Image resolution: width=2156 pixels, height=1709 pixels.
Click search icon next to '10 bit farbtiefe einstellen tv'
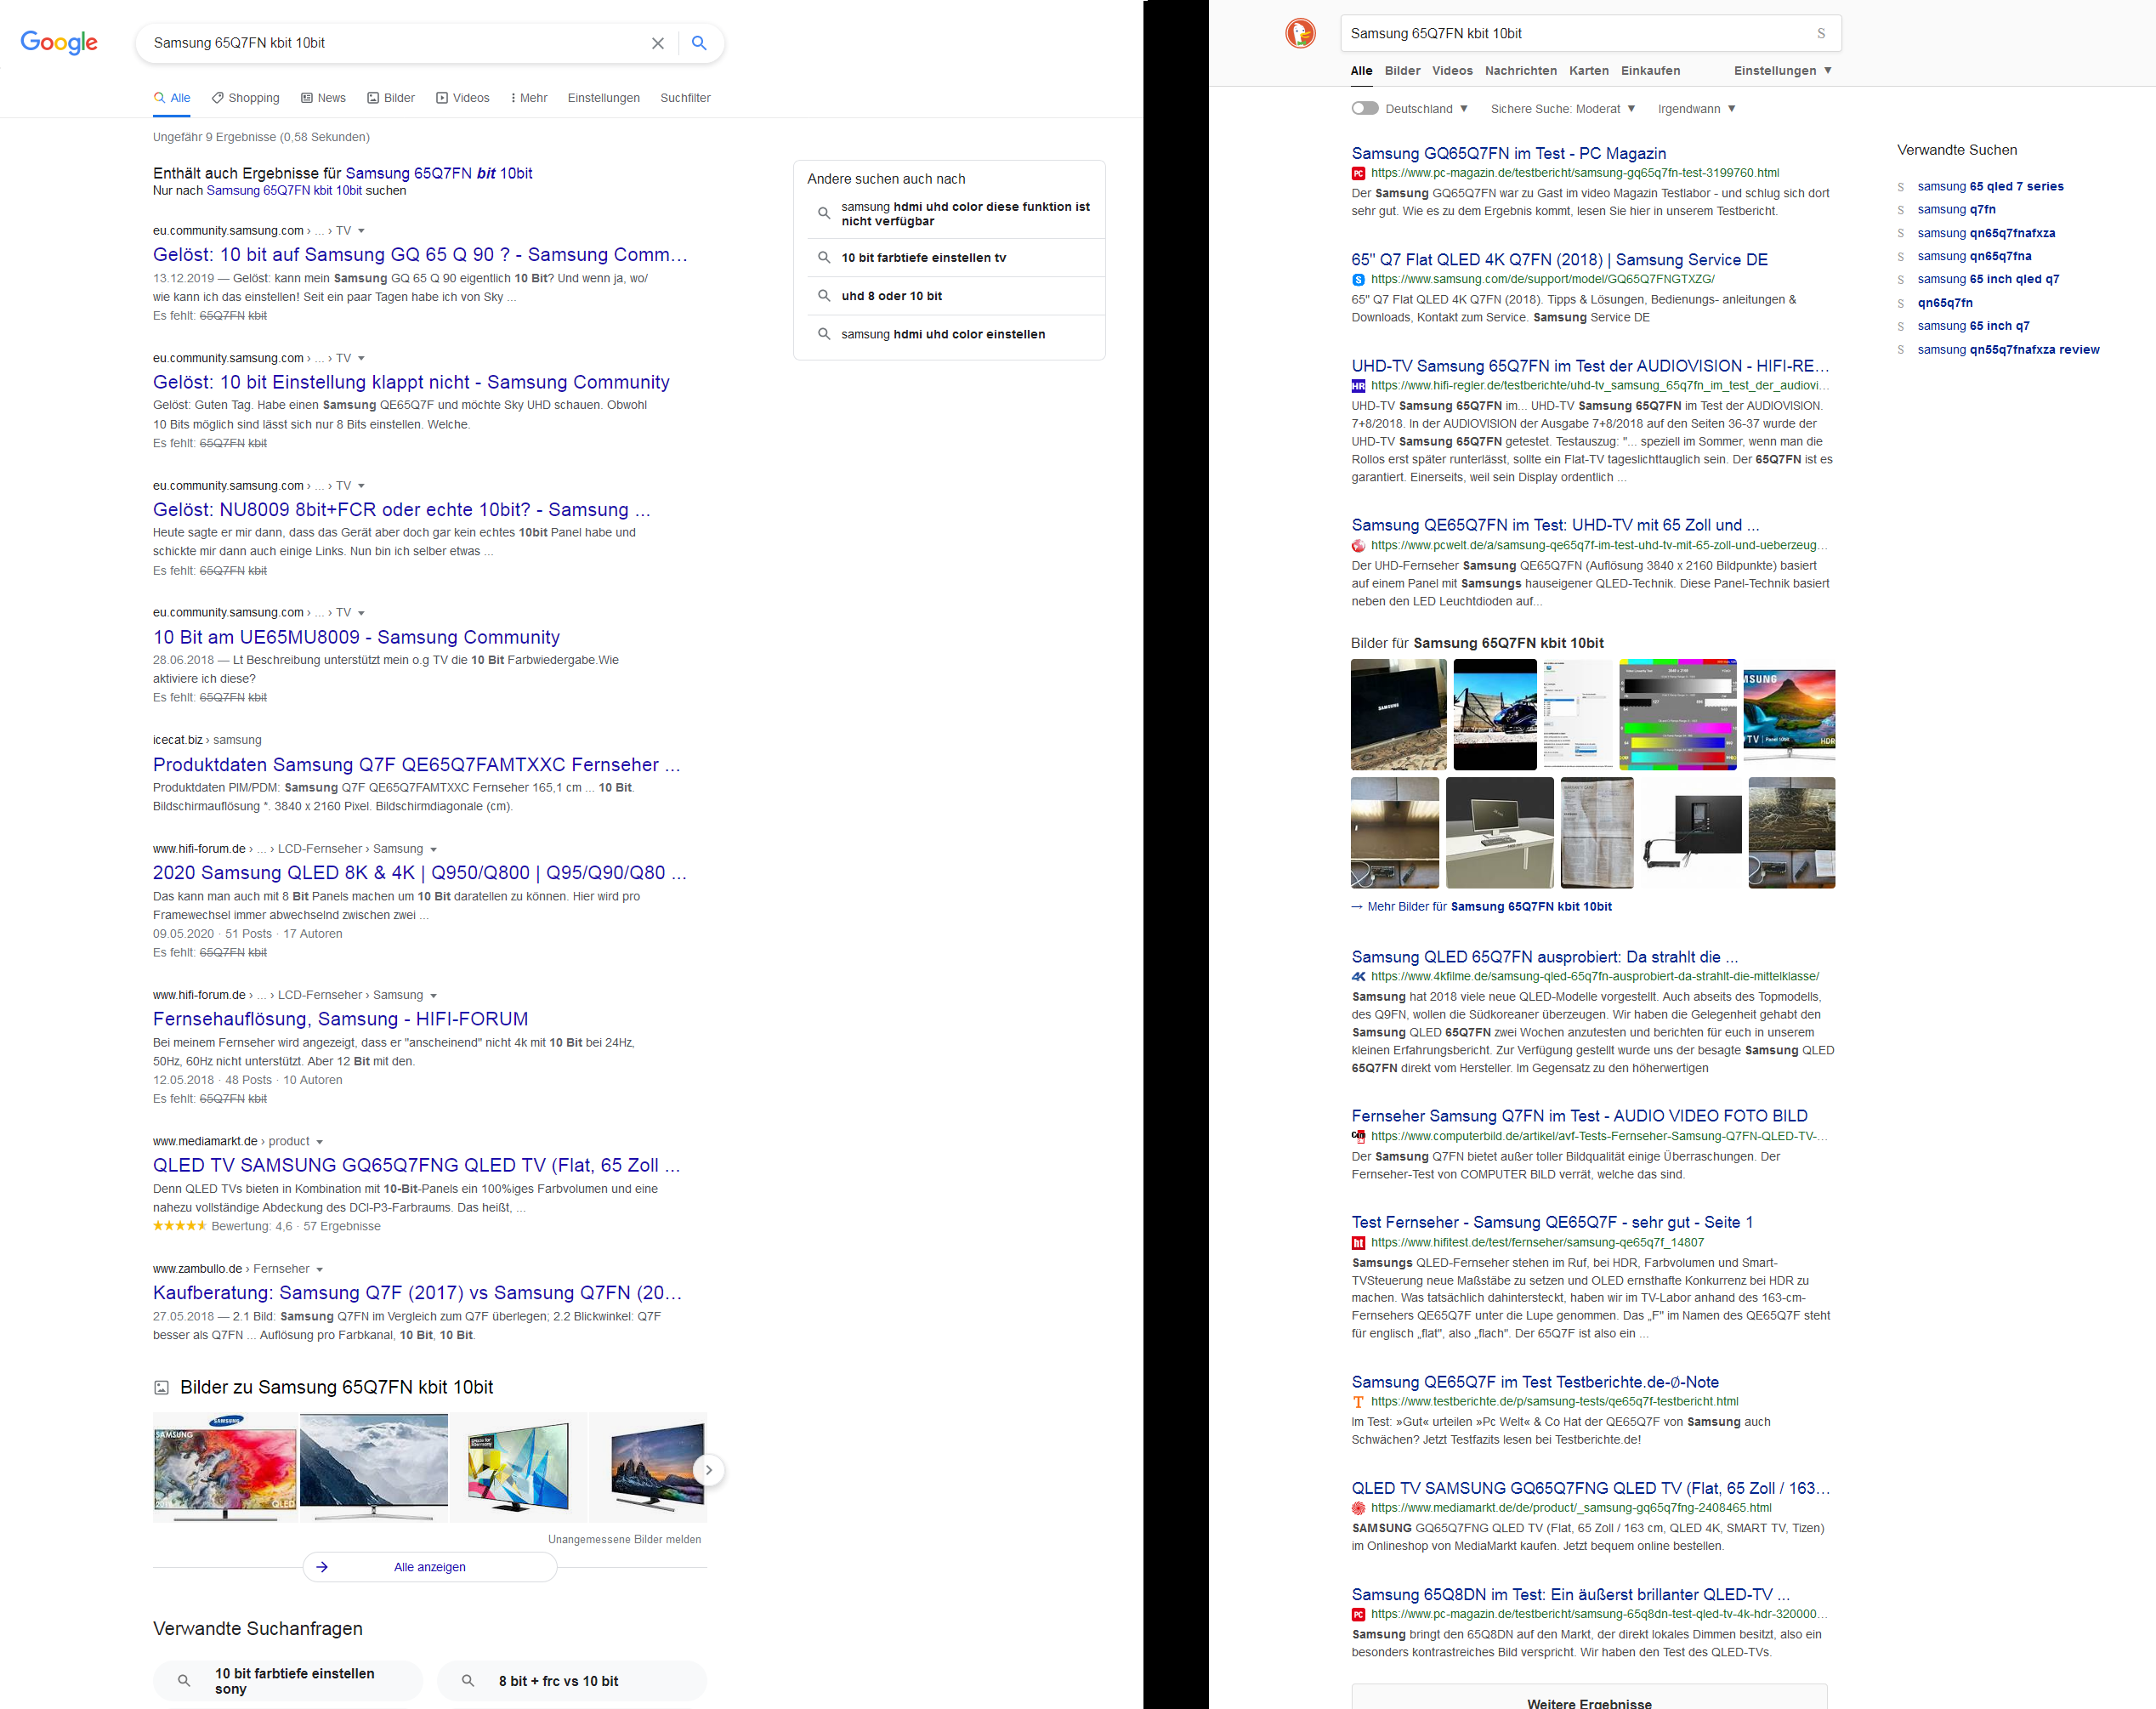pos(824,257)
